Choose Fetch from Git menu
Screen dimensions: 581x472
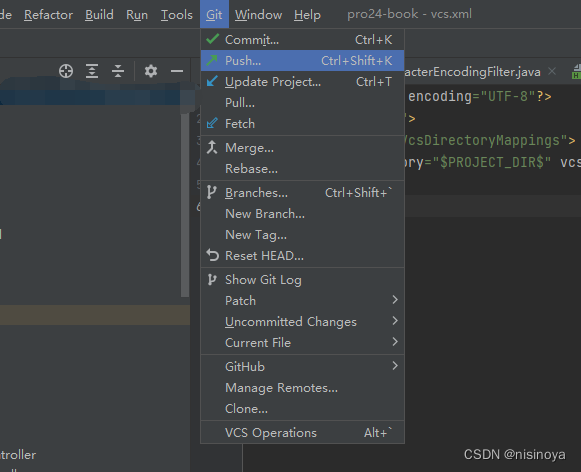click(302, 123)
